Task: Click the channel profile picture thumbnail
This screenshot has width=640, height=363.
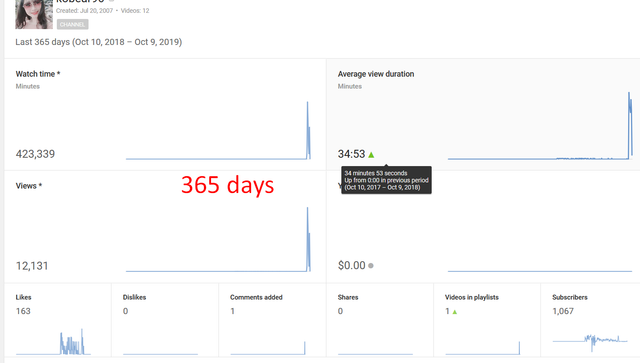Action: tap(34, 14)
